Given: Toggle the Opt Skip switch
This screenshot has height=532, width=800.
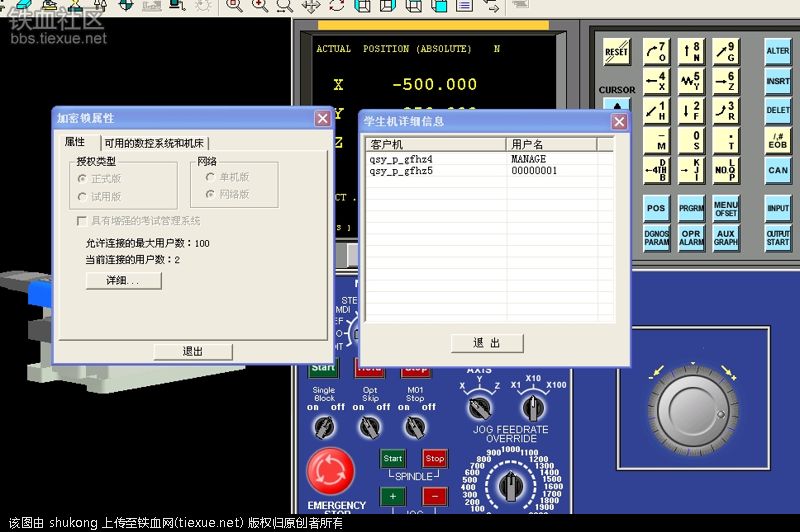Looking at the screenshot, I should [x=371, y=428].
